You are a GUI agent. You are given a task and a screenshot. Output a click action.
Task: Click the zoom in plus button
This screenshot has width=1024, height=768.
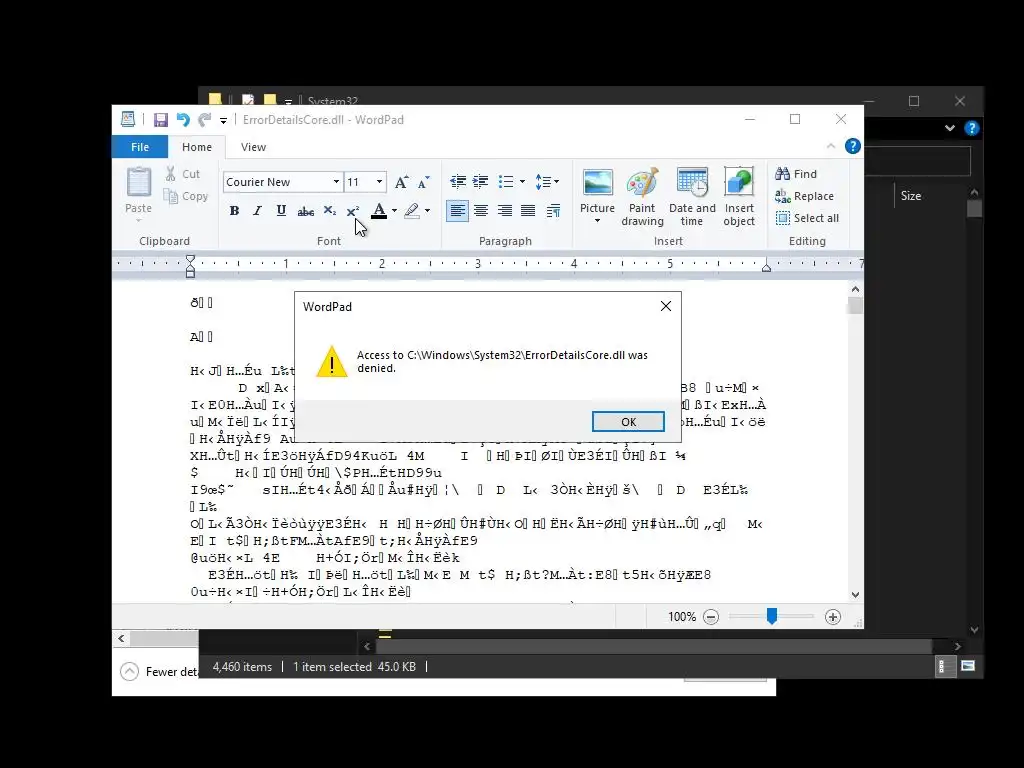click(x=833, y=617)
